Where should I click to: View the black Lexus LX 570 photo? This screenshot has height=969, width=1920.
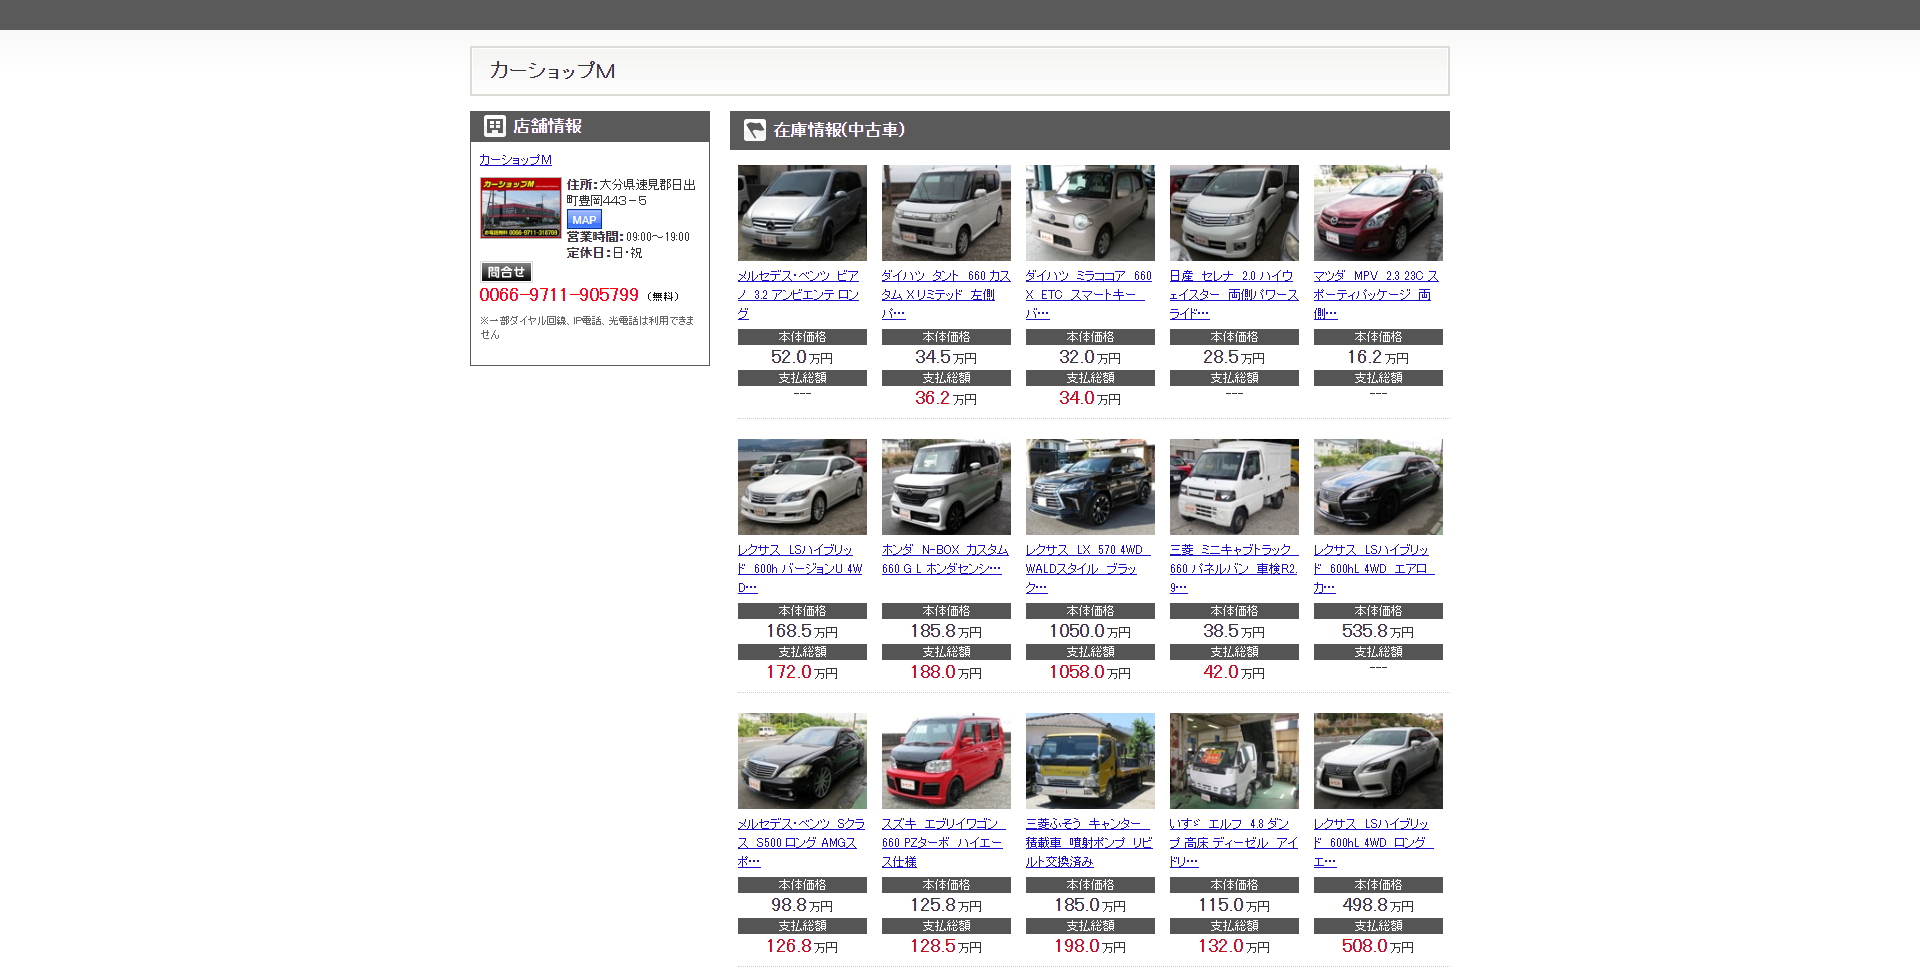pos(1090,487)
